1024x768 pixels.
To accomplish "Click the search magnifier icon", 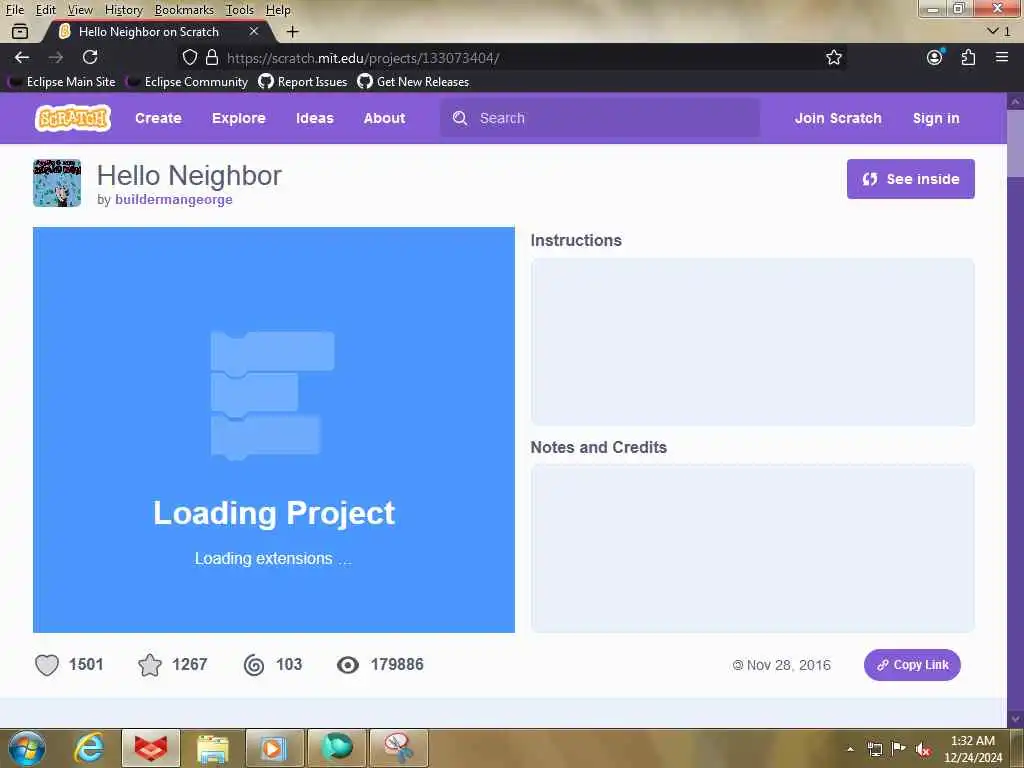I will [460, 118].
